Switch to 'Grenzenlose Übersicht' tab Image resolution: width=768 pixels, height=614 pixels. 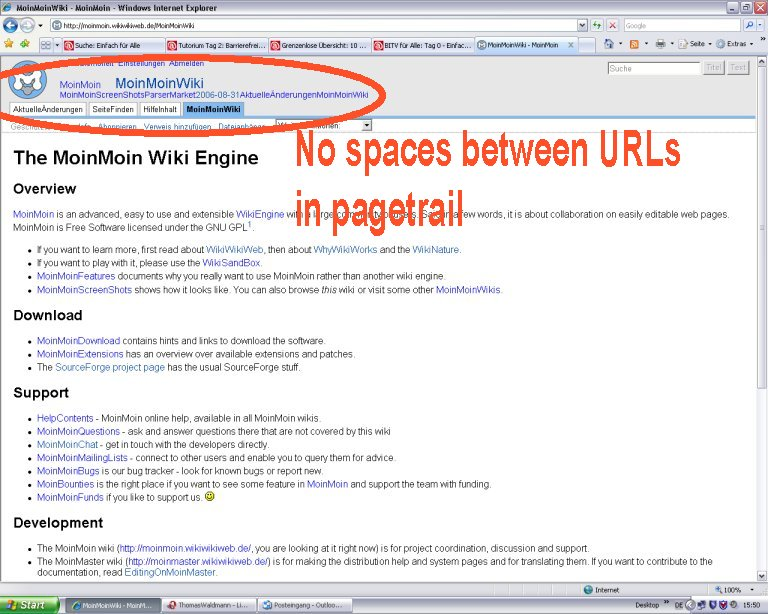point(319,45)
